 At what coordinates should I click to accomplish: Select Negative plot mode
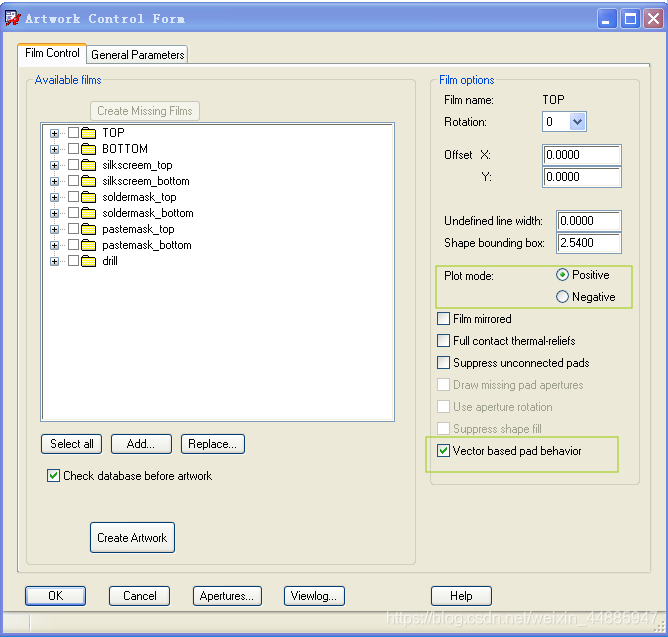[562, 297]
